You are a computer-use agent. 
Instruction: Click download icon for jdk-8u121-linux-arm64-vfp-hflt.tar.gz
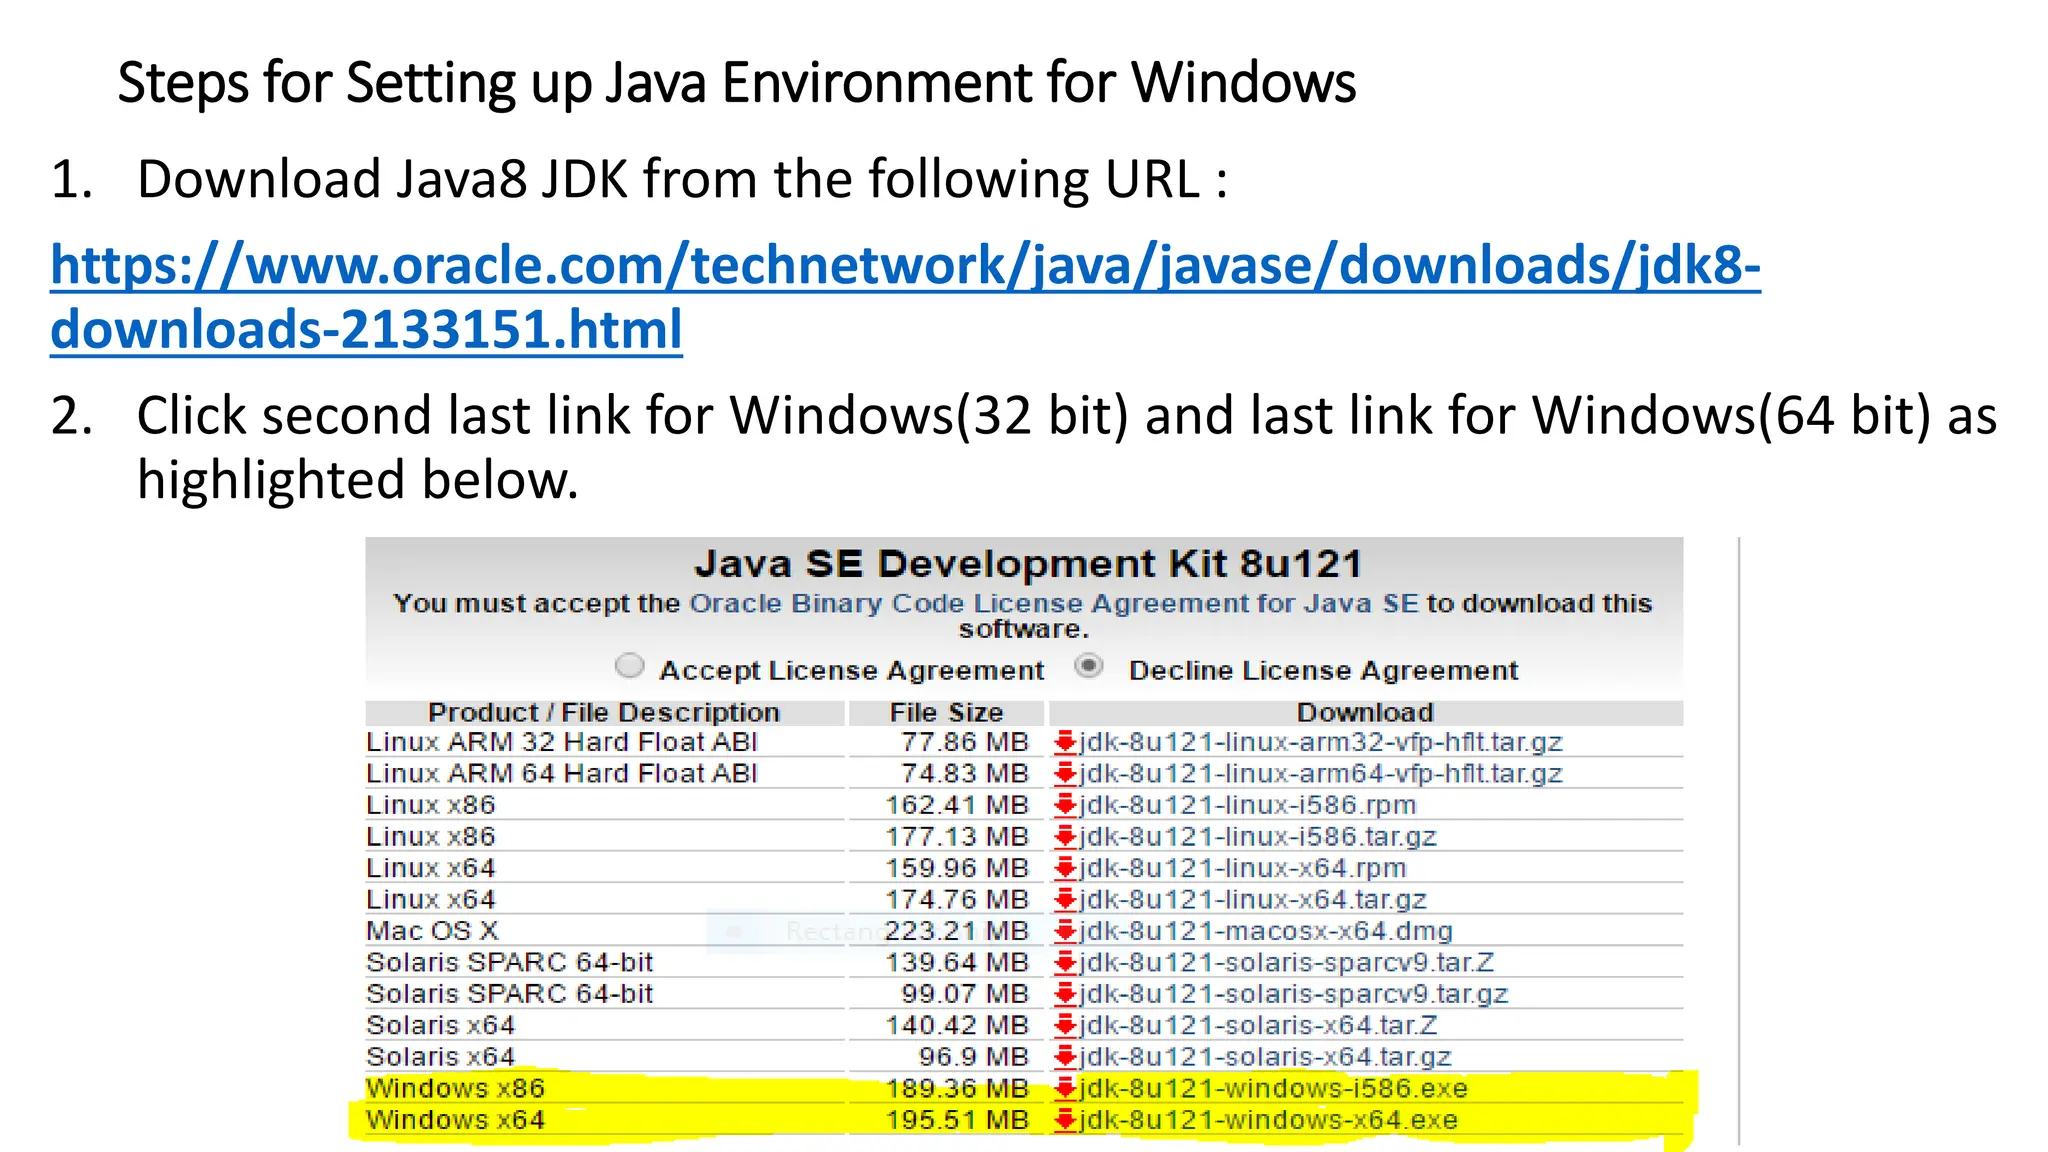coord(1065,773)
